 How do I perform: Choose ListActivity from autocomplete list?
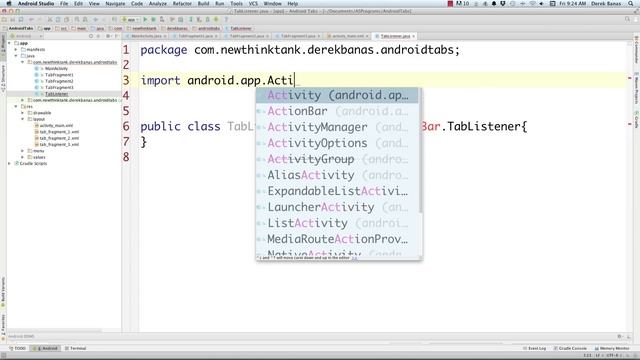click(x=337, y=223)
